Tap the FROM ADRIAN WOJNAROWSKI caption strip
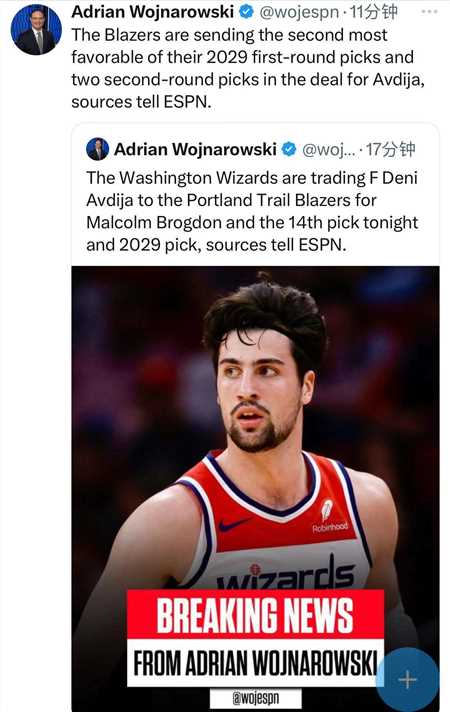The height and width of the screenshot is (712, 450). pos(255,663)
